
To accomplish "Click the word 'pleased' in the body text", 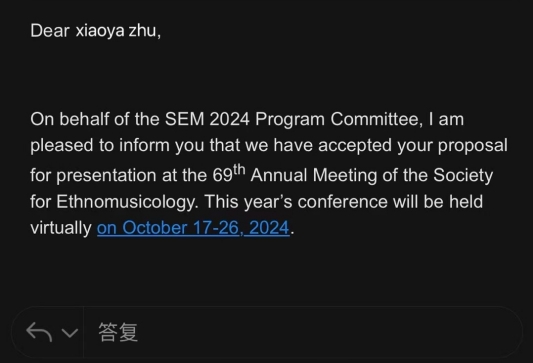I will (x=62, y=146).
